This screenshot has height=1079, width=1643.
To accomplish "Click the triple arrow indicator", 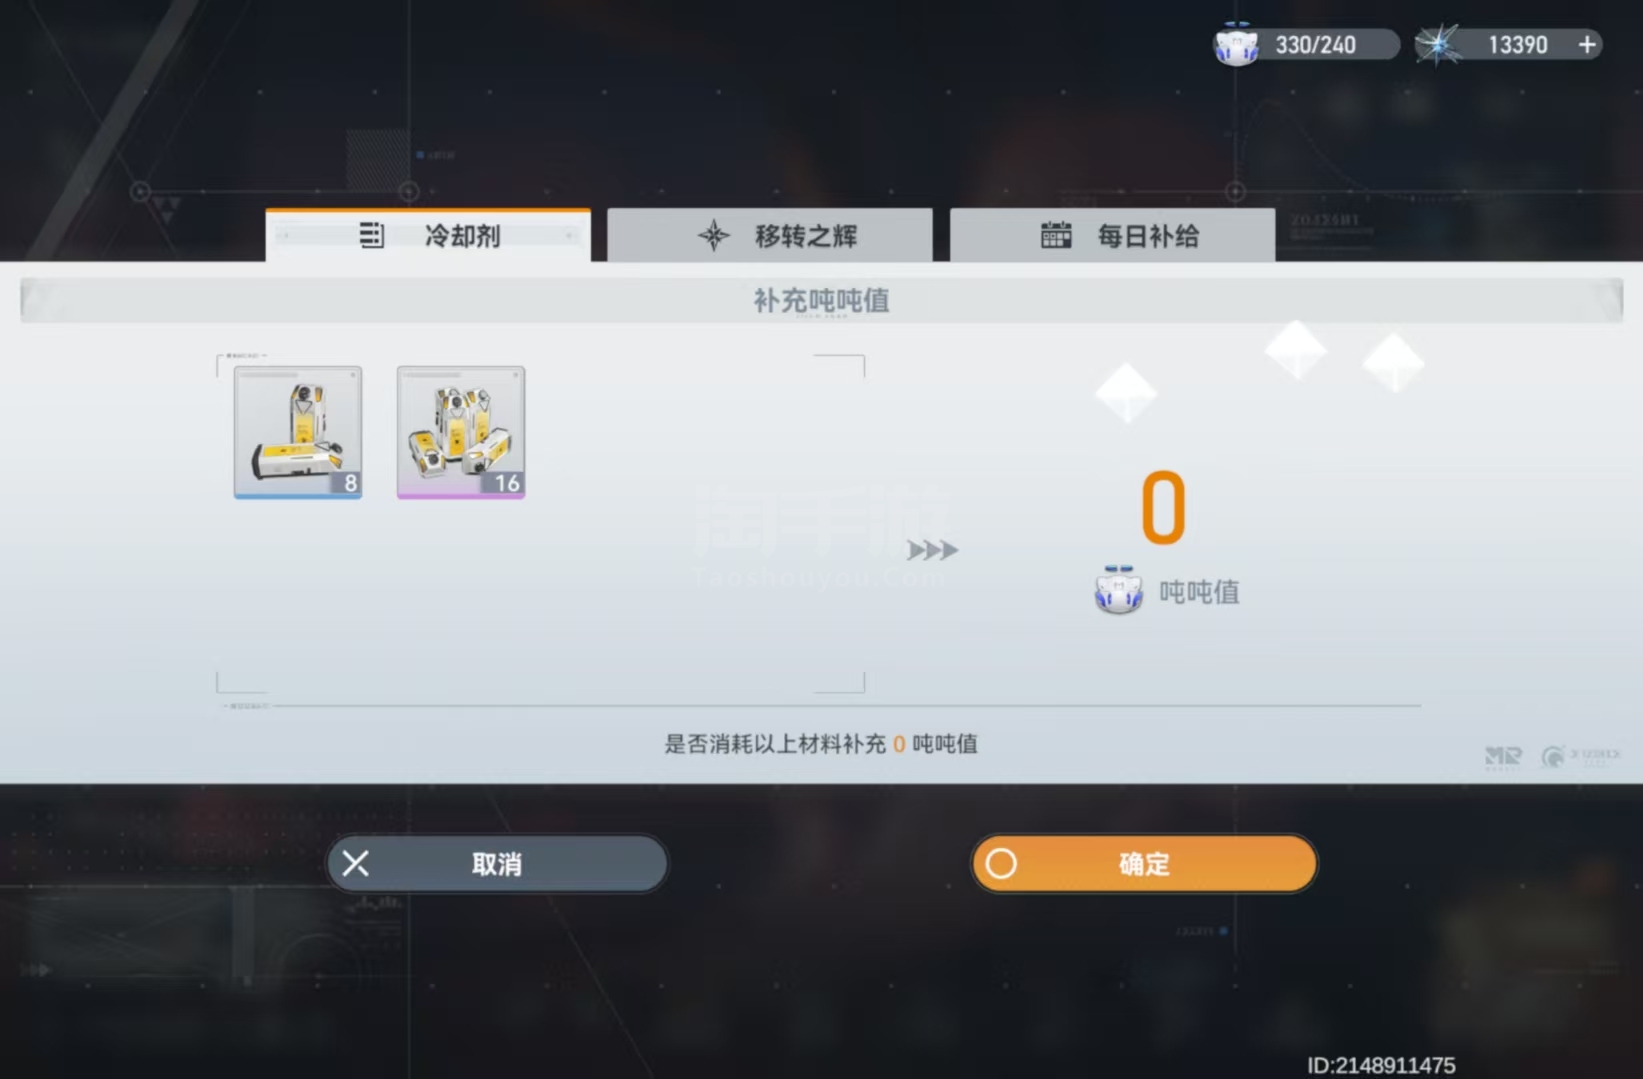I will [x=932, y=550].
